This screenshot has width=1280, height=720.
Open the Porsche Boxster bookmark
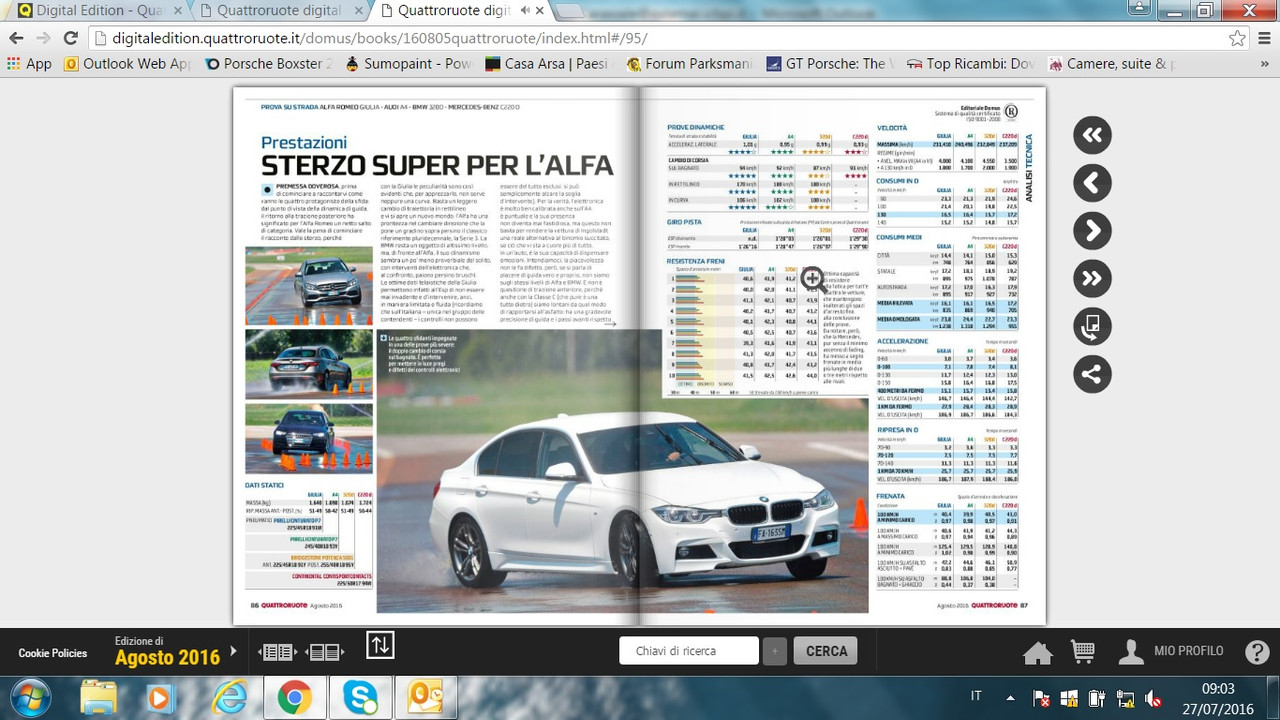coord(268,64)
